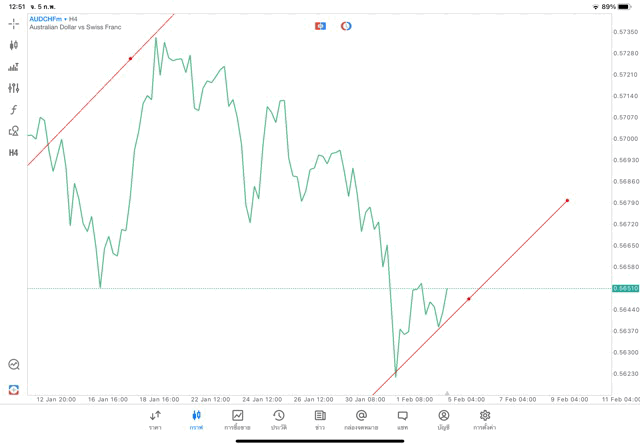
Task: Open the Mailbox (กล่องจดหมาย) tab
Action: [361, 419]
